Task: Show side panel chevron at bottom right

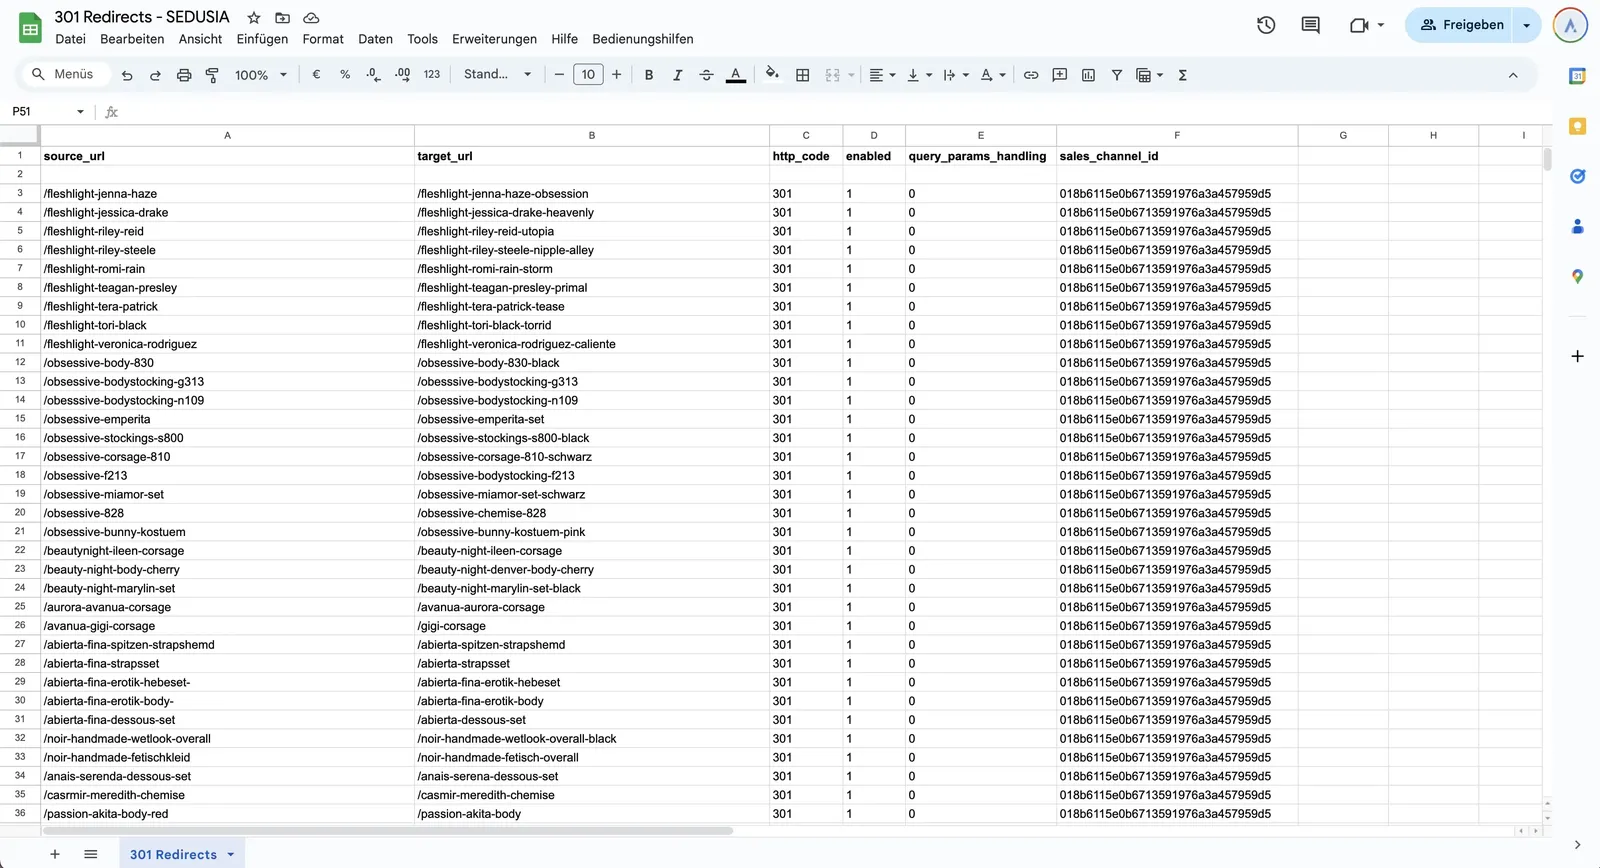Action: point(1577,845)
